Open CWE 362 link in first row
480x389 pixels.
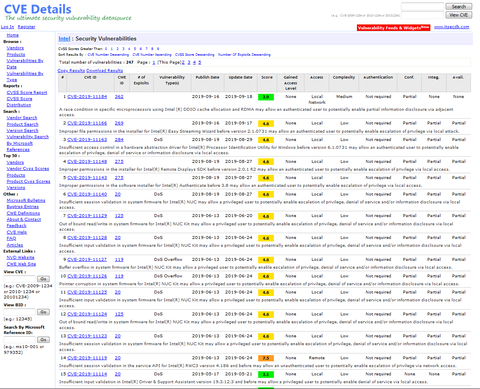pyautogui.click(x=119, y=97)
